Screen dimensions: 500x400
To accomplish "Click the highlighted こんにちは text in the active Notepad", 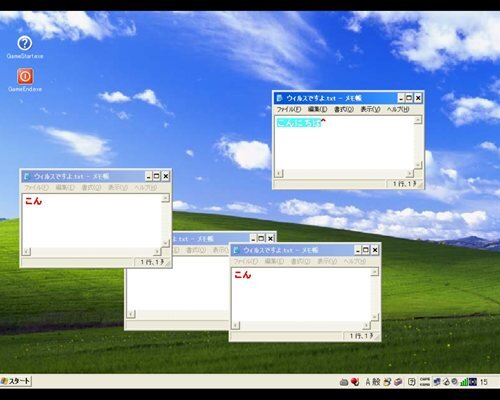I will point(299,123).
